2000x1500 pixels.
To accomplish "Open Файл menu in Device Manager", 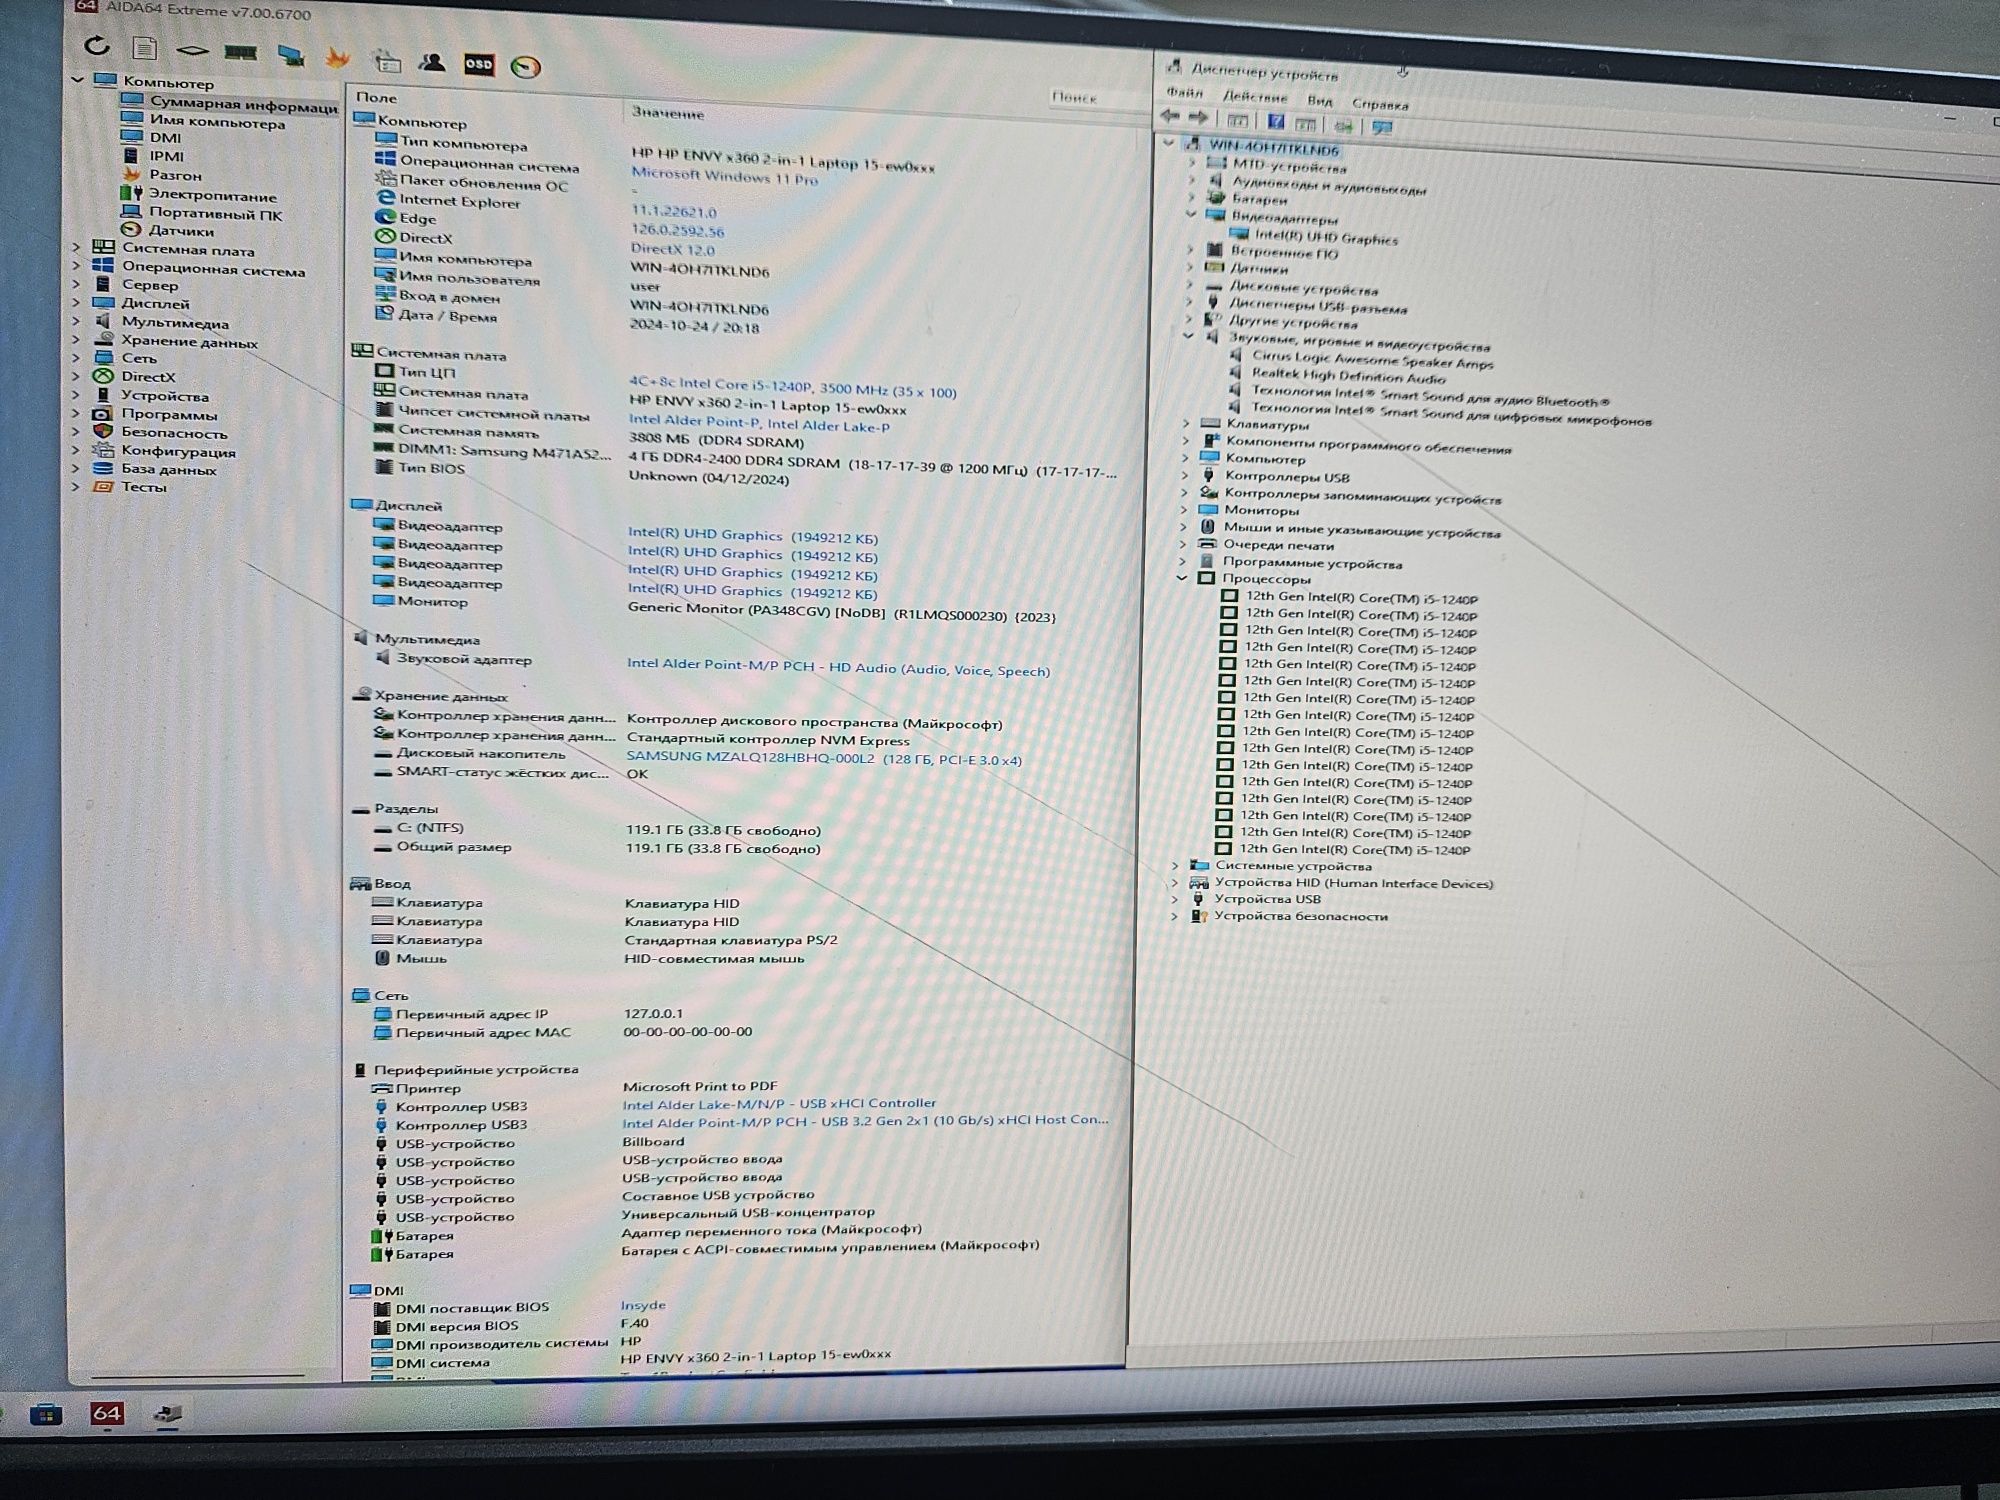I will tap(1184, 92).
